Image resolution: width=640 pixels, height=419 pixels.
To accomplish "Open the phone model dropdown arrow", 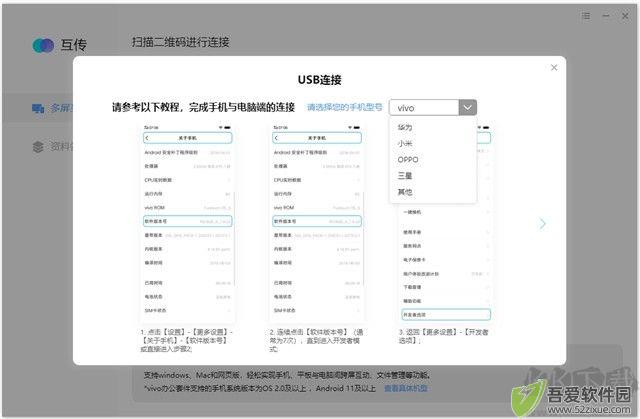I will (468, 108).
